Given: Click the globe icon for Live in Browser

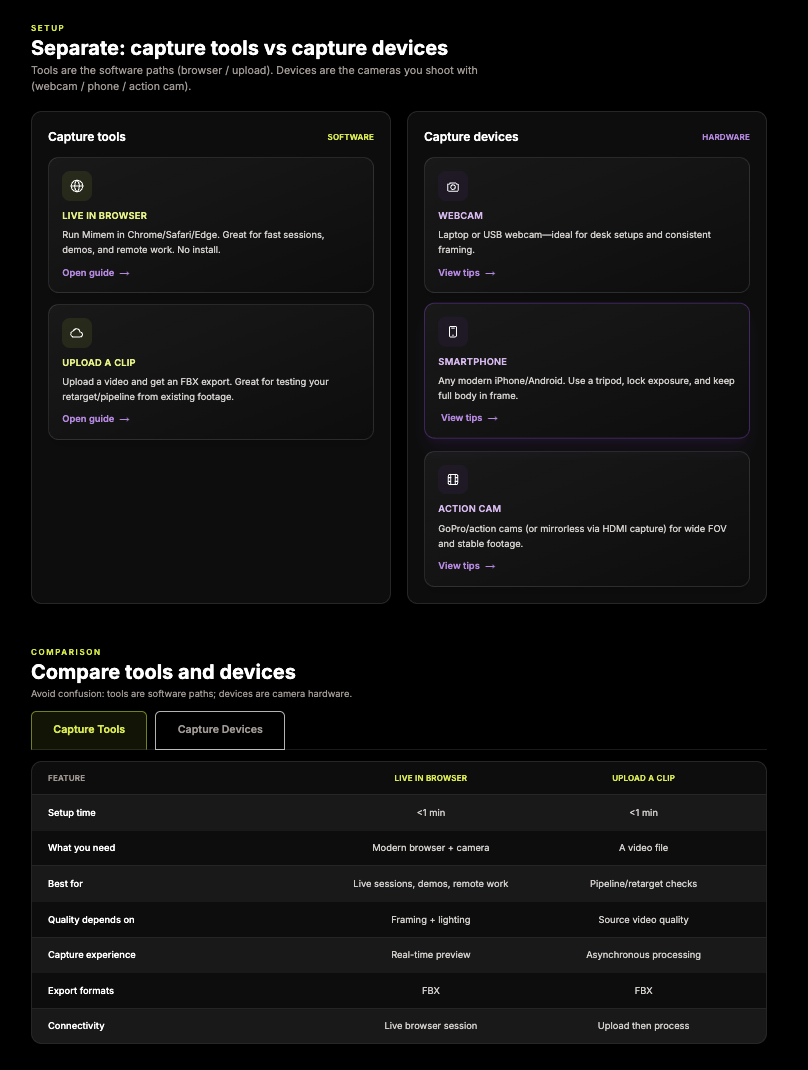Looking at the screenshot, I should [x=77, y=186].
